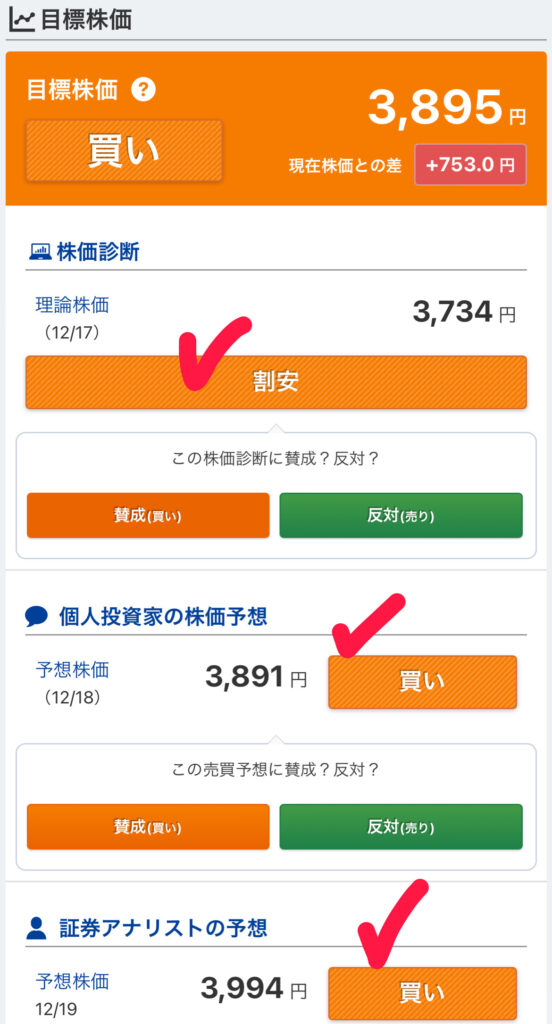This screenshot has height=1024, width=552.
Task: Click the speech bubble icon for 個人投資家の株価予想
Action: (x=37, y=616)
